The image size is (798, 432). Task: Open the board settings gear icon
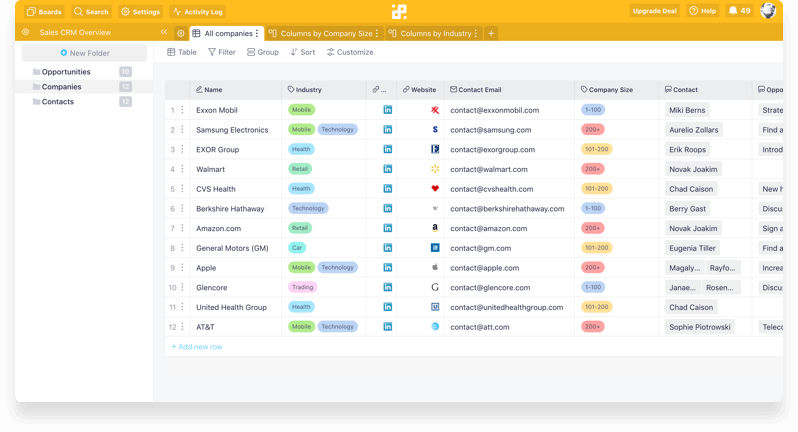pos(181,34)
